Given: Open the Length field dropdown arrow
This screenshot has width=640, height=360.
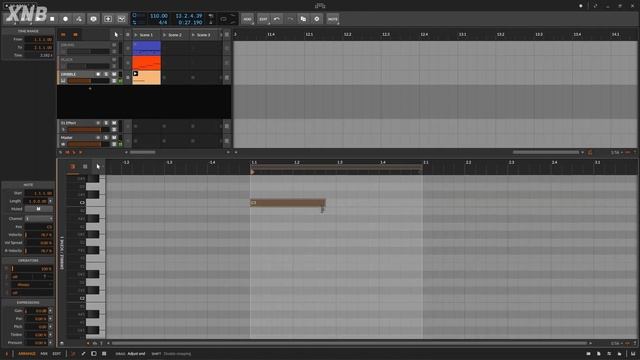Looking at the screenshot, I should tap(51, 201).
